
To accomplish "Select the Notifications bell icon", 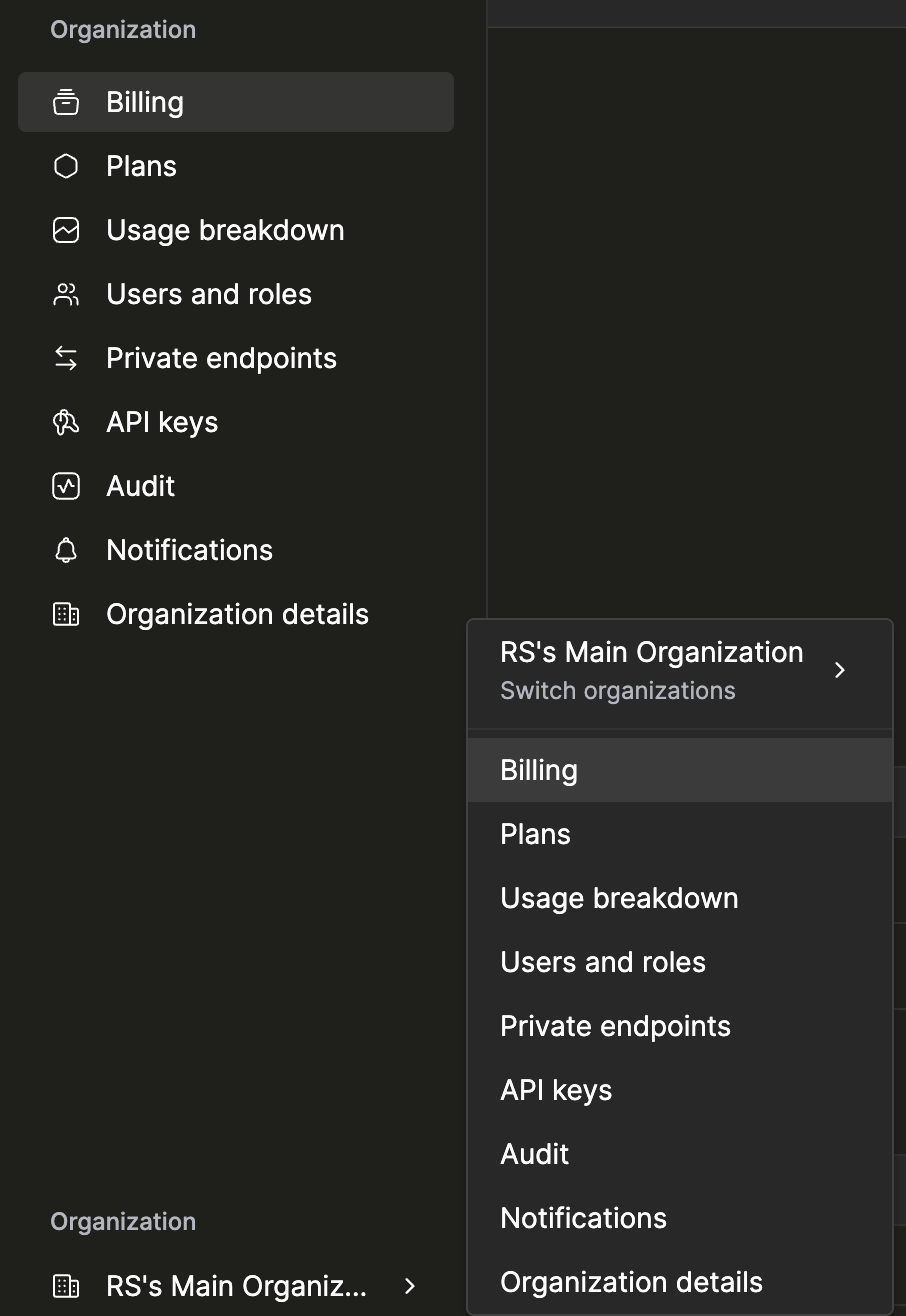I will pos(65,549).
